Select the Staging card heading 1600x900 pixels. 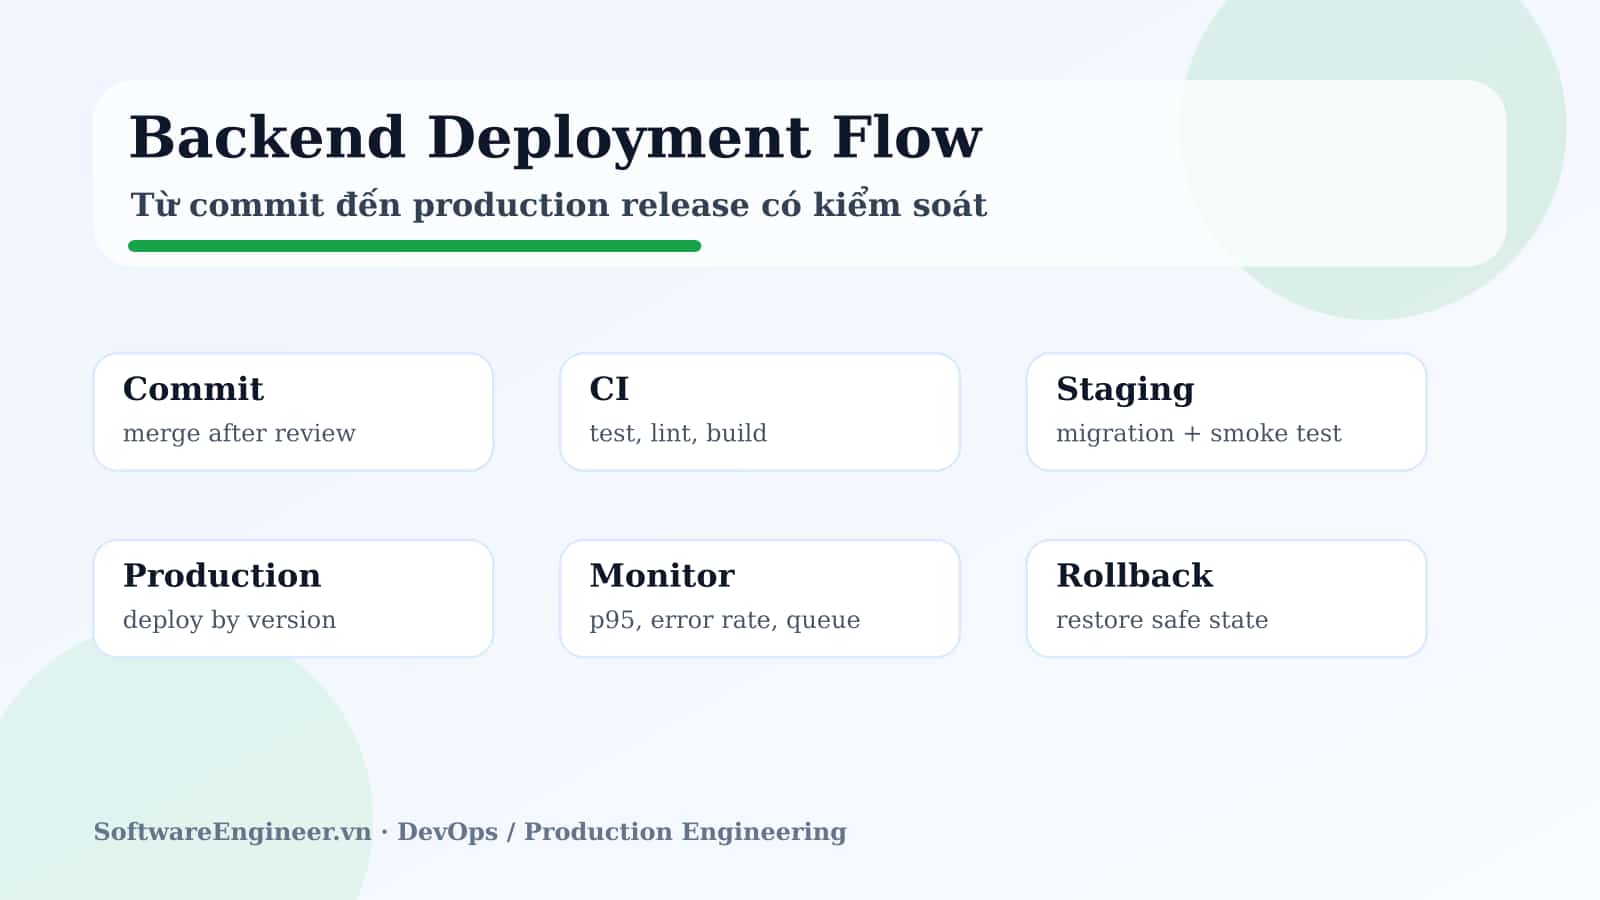point(1125,390)
